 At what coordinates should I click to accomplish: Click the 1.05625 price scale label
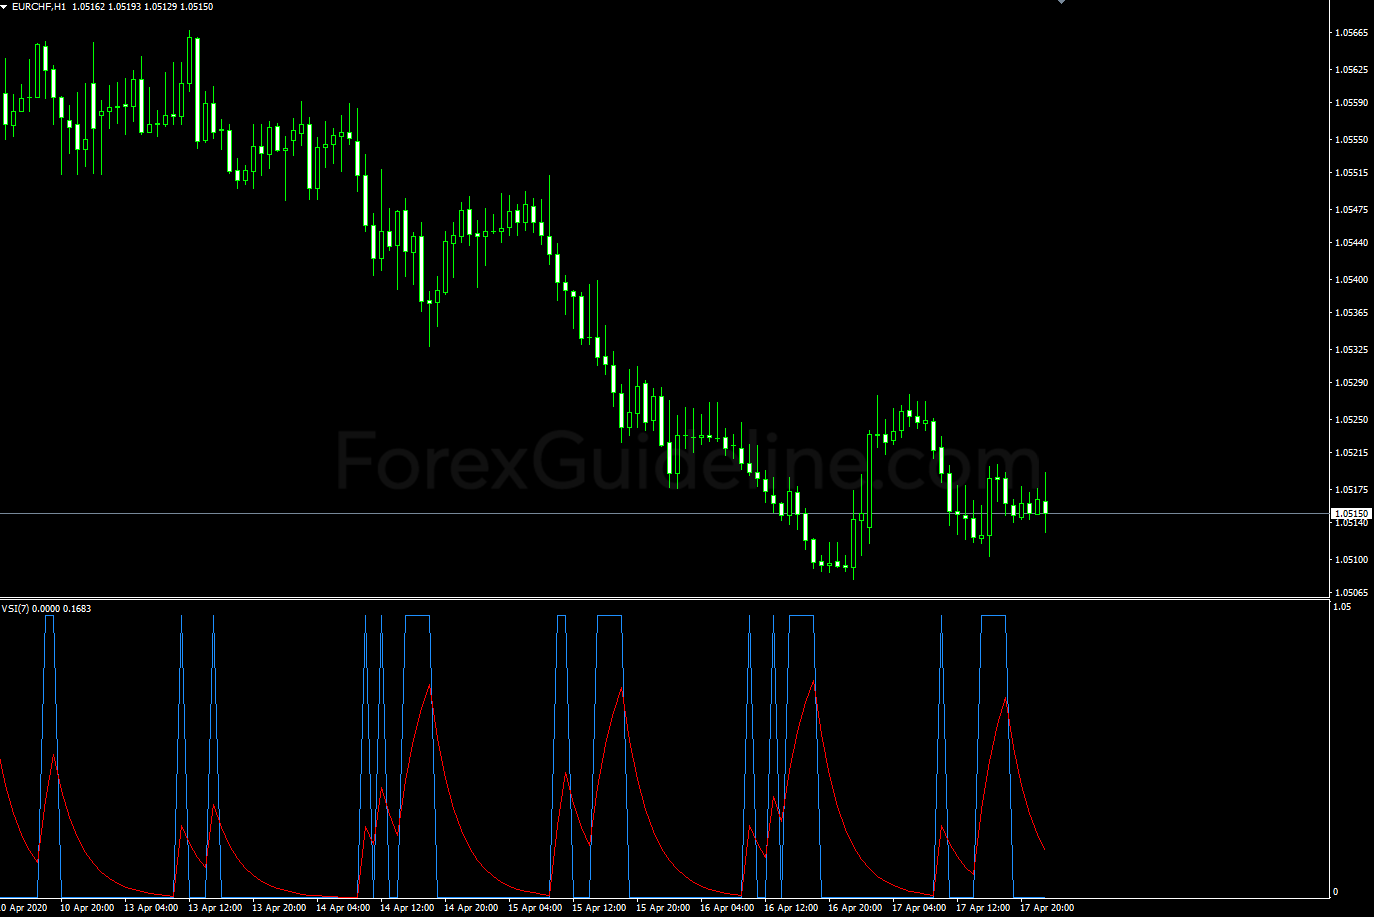click(1351, 70)
